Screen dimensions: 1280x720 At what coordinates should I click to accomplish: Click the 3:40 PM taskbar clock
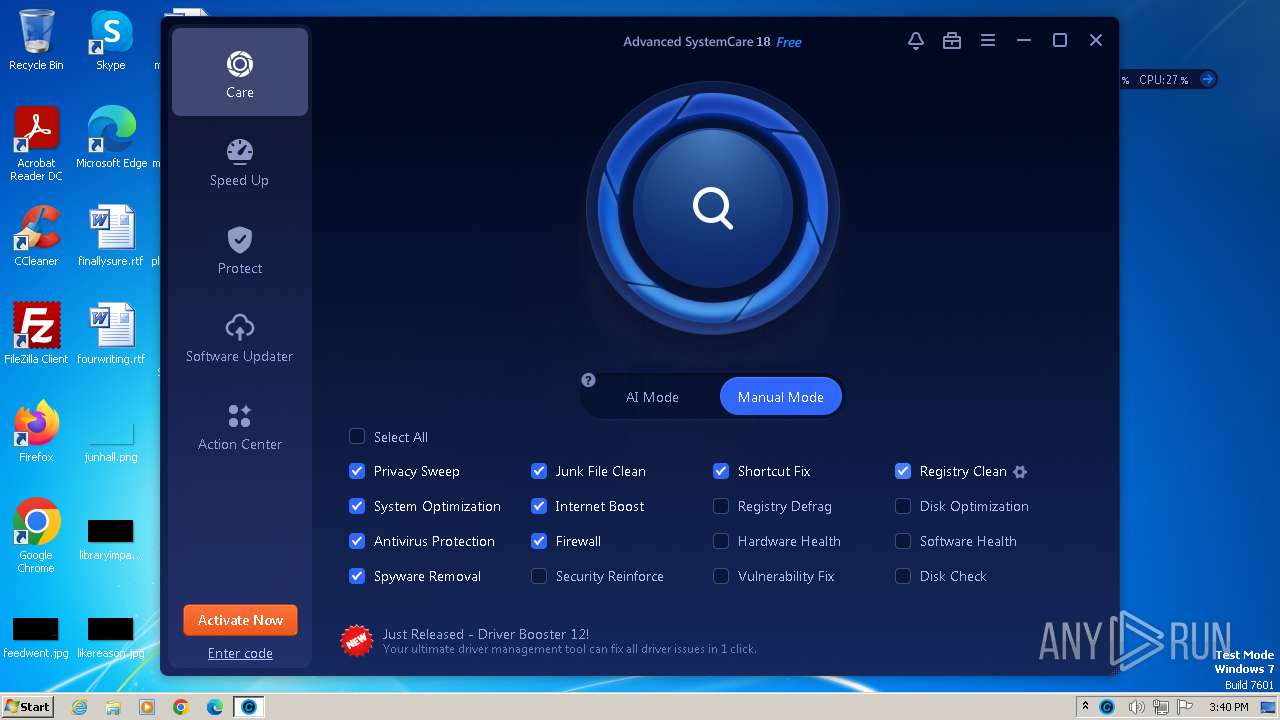coord(1228,707)
